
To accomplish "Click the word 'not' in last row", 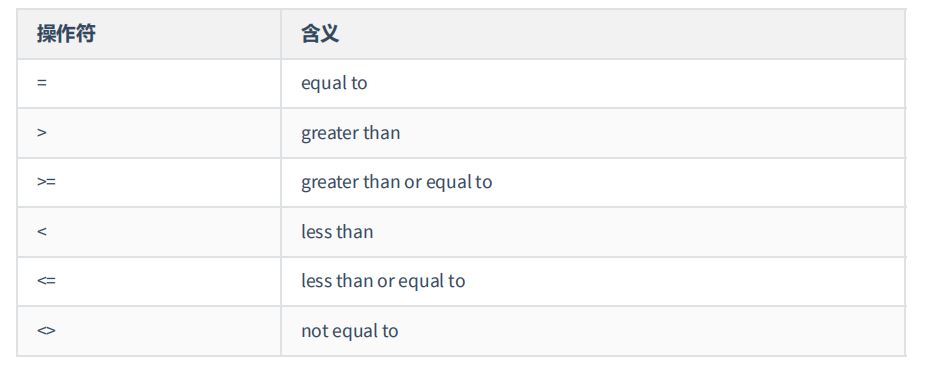I will (x=315, y=331).
